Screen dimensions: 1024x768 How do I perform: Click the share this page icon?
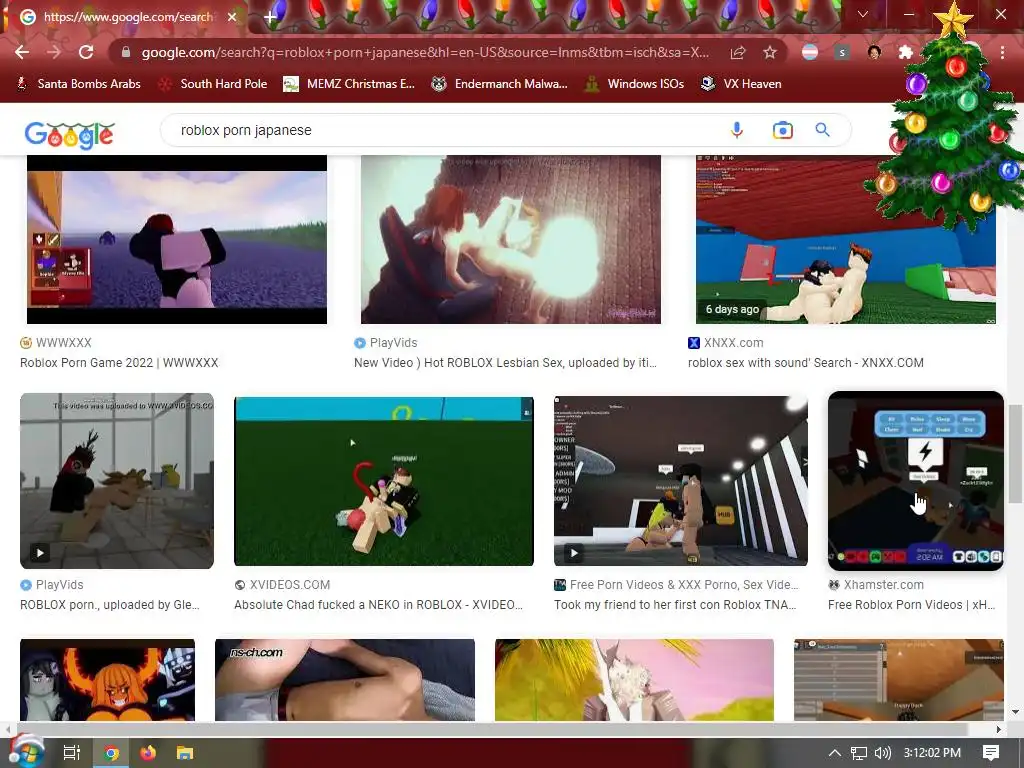(x=738, y=52)
